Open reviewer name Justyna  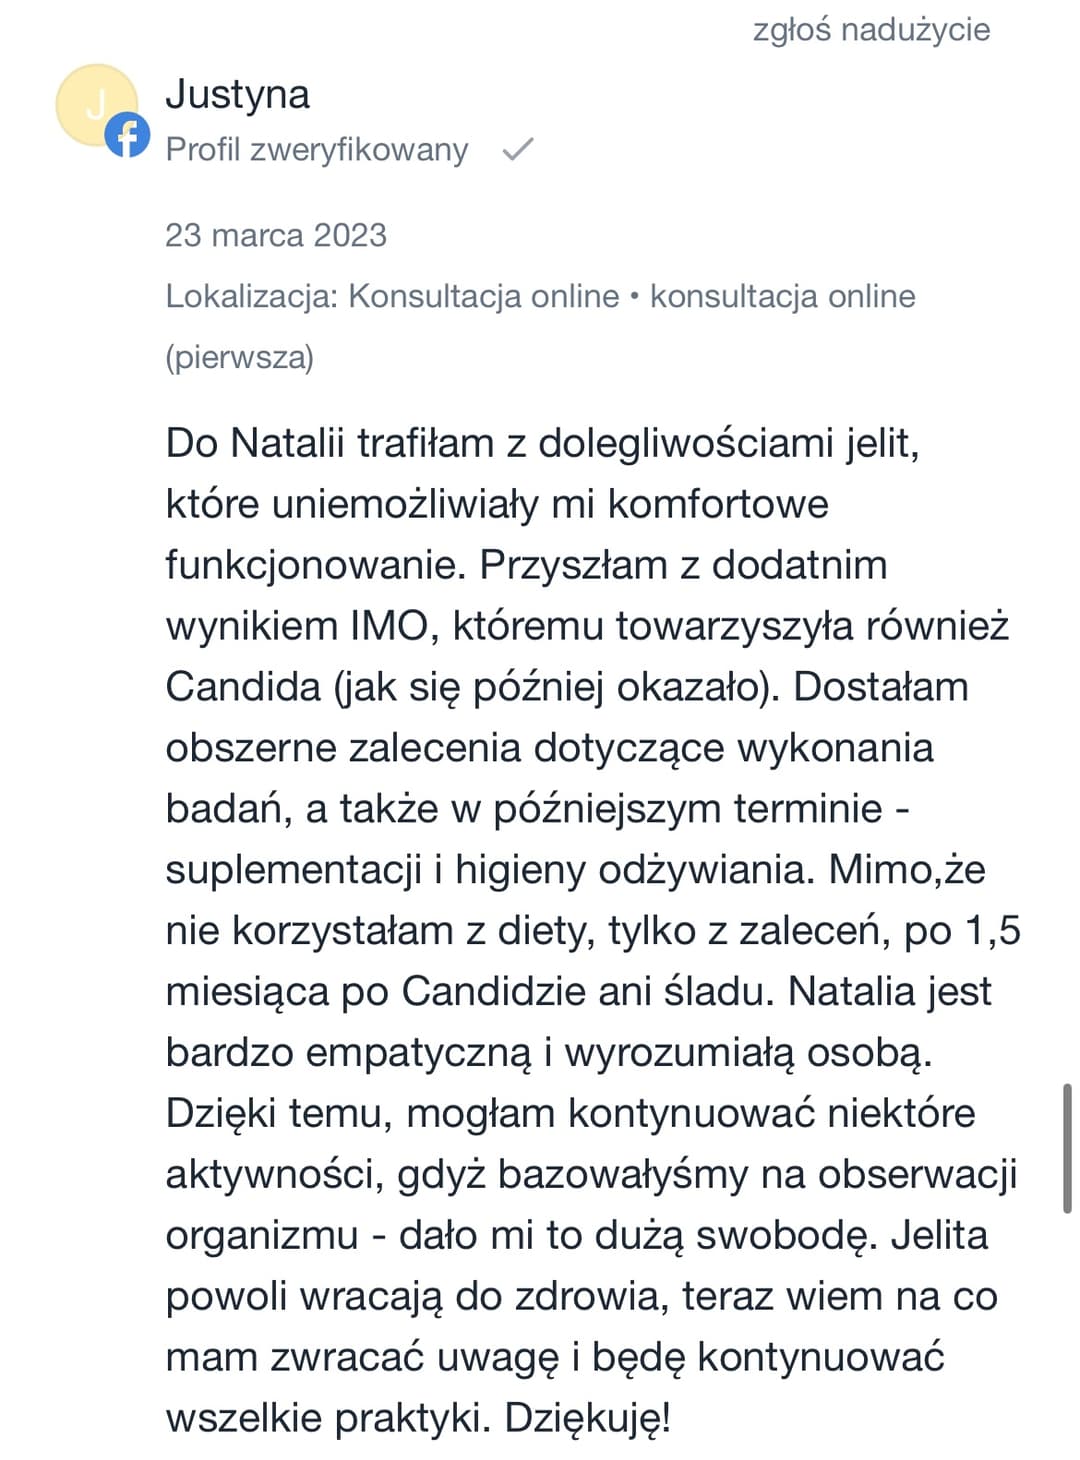click(x=237, y=94)
